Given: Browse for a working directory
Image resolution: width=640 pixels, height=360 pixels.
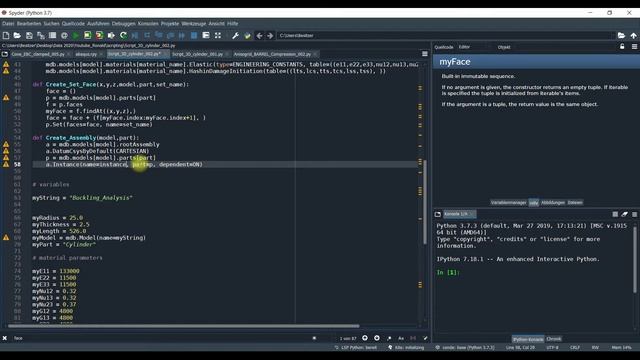Looking at the screenshot, I should 621,36.
